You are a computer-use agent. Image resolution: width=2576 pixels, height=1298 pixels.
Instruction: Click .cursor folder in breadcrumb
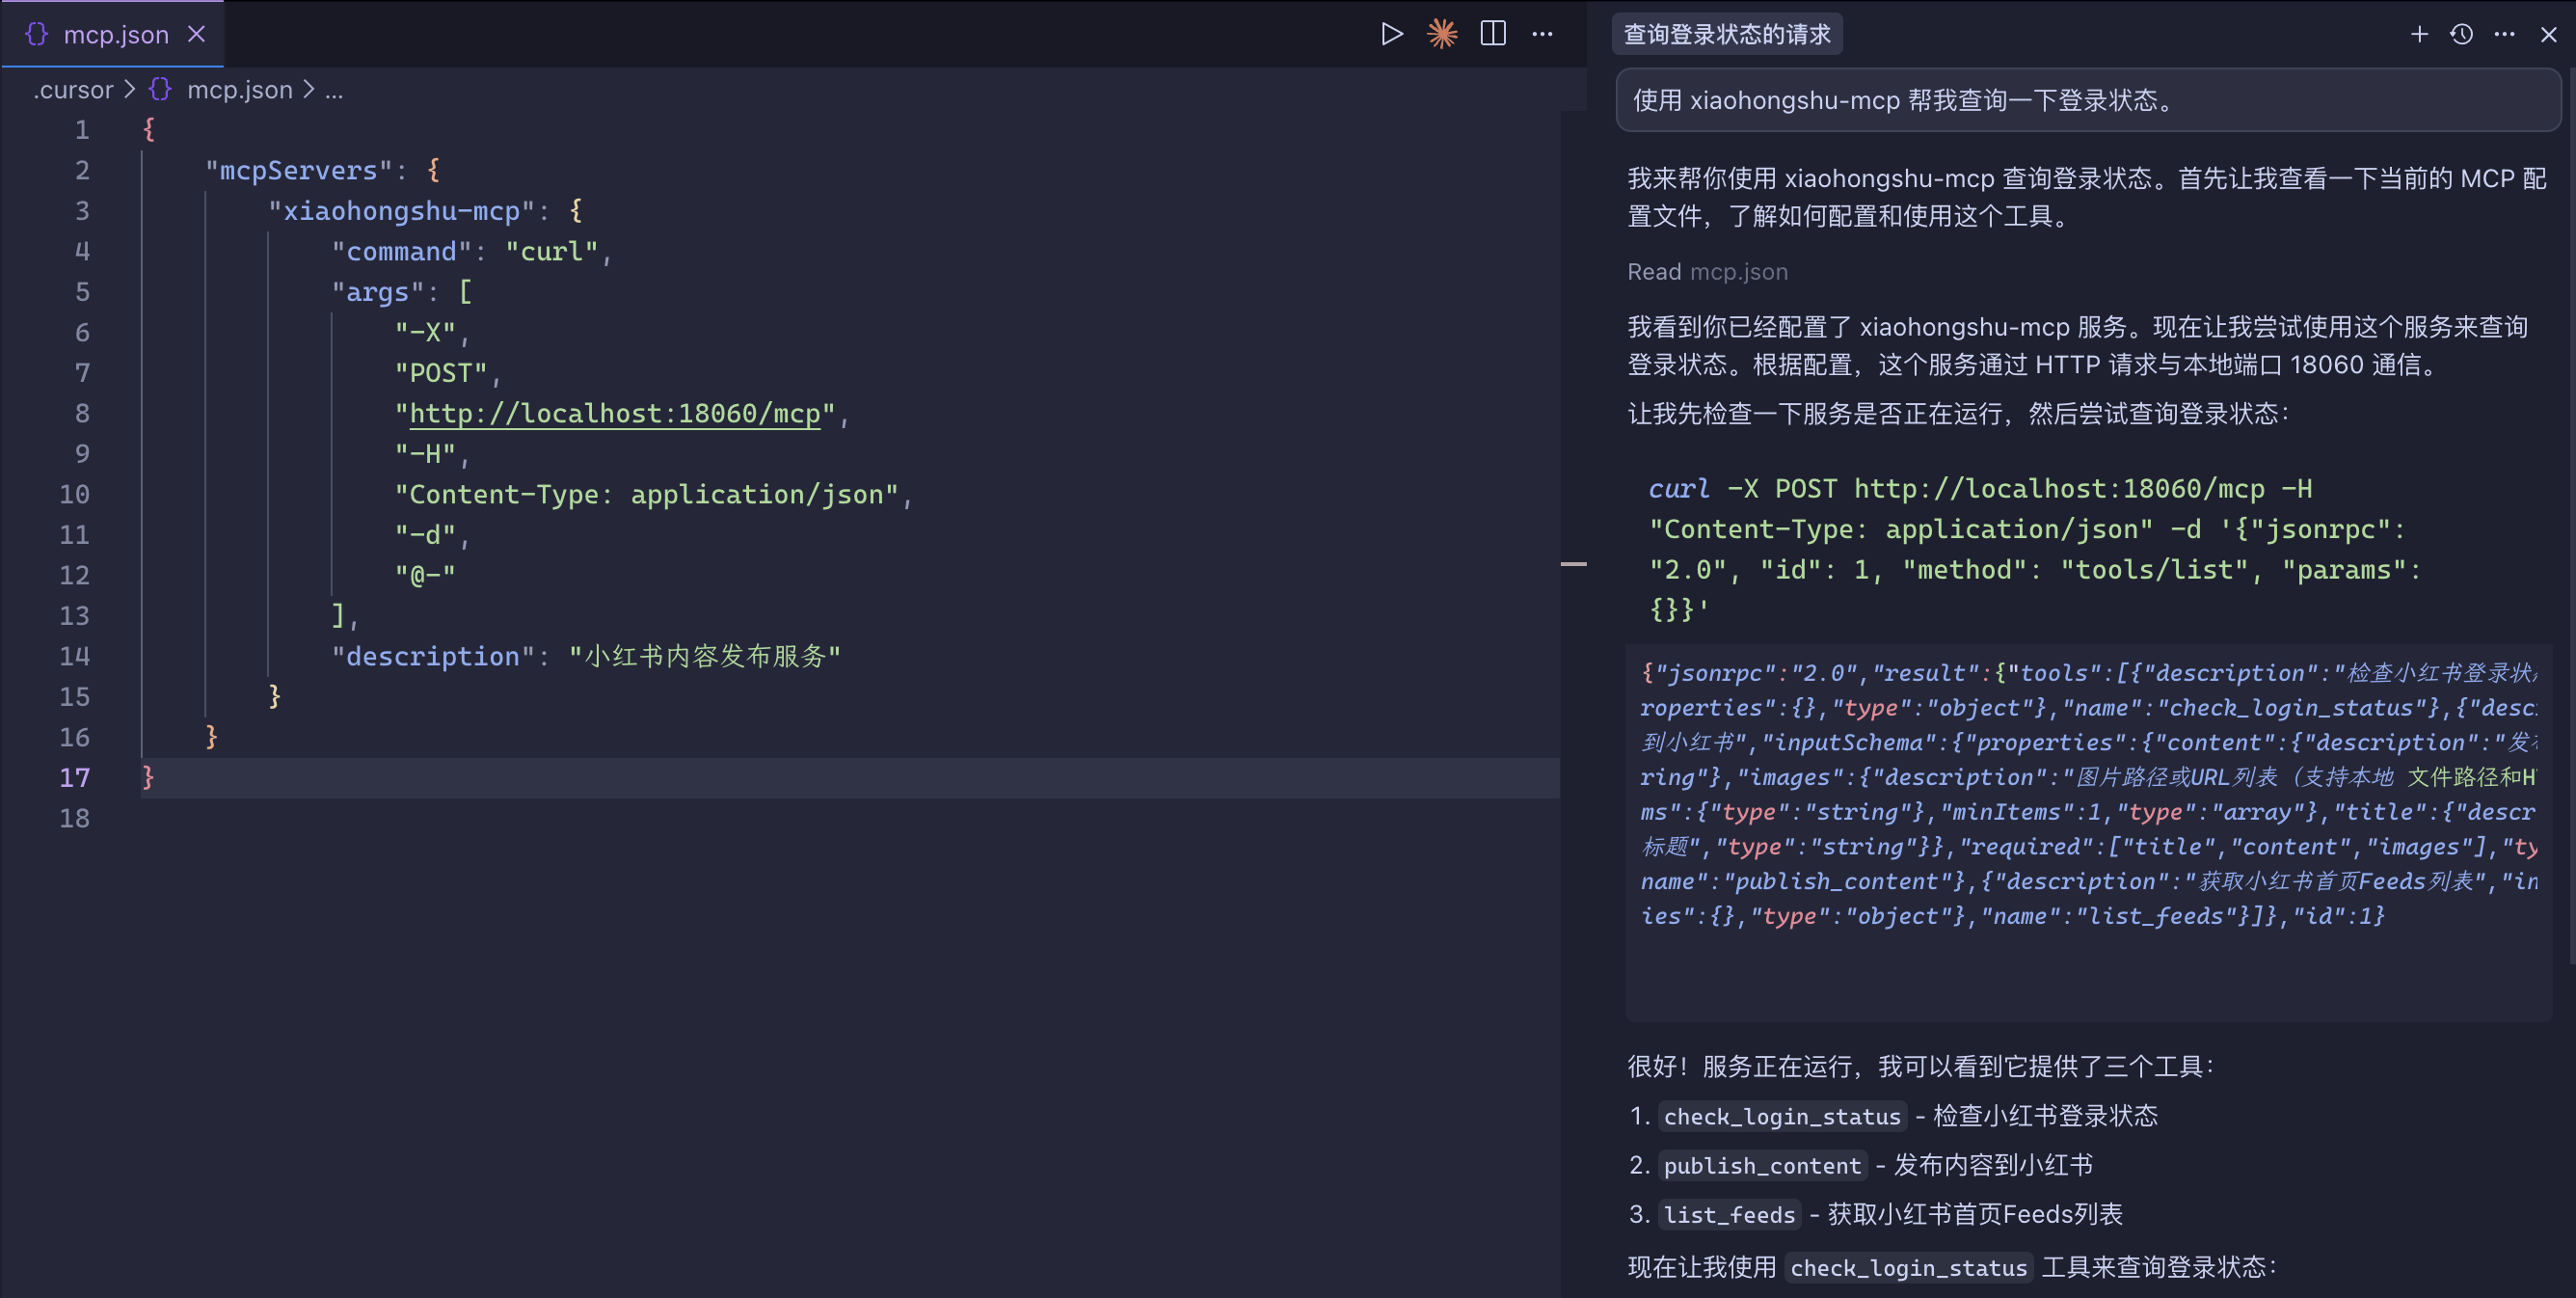point(73,90)
